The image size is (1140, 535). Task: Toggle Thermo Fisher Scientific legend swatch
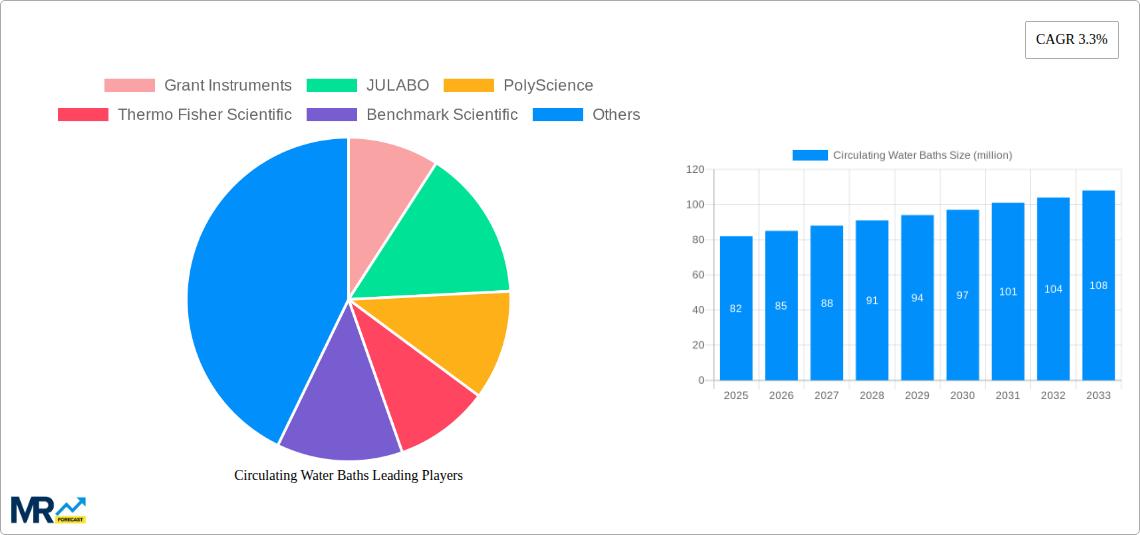pyautogui.click(x=83, y=115)
